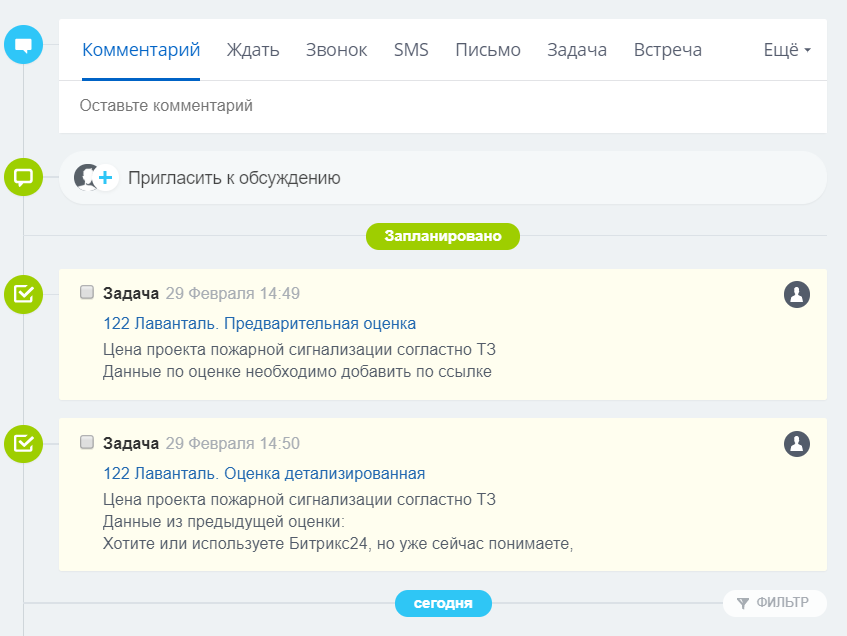The width and height of the screenshot is (847, 636).
Task: Check the 14:50 Задача completion checkbox
Action: click(x=87, y=442)
